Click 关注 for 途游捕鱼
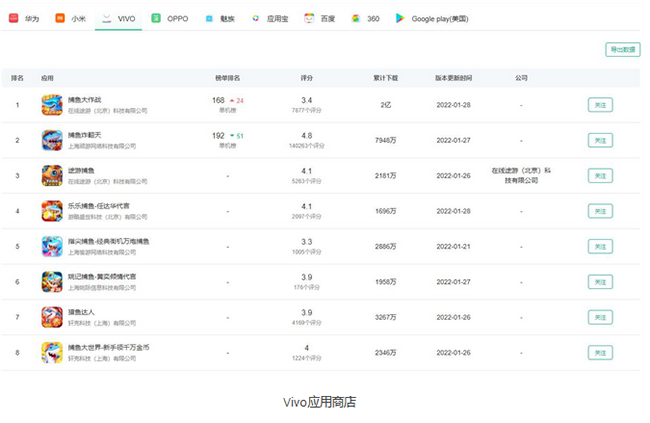650x423 pixels. coord(600,176)
